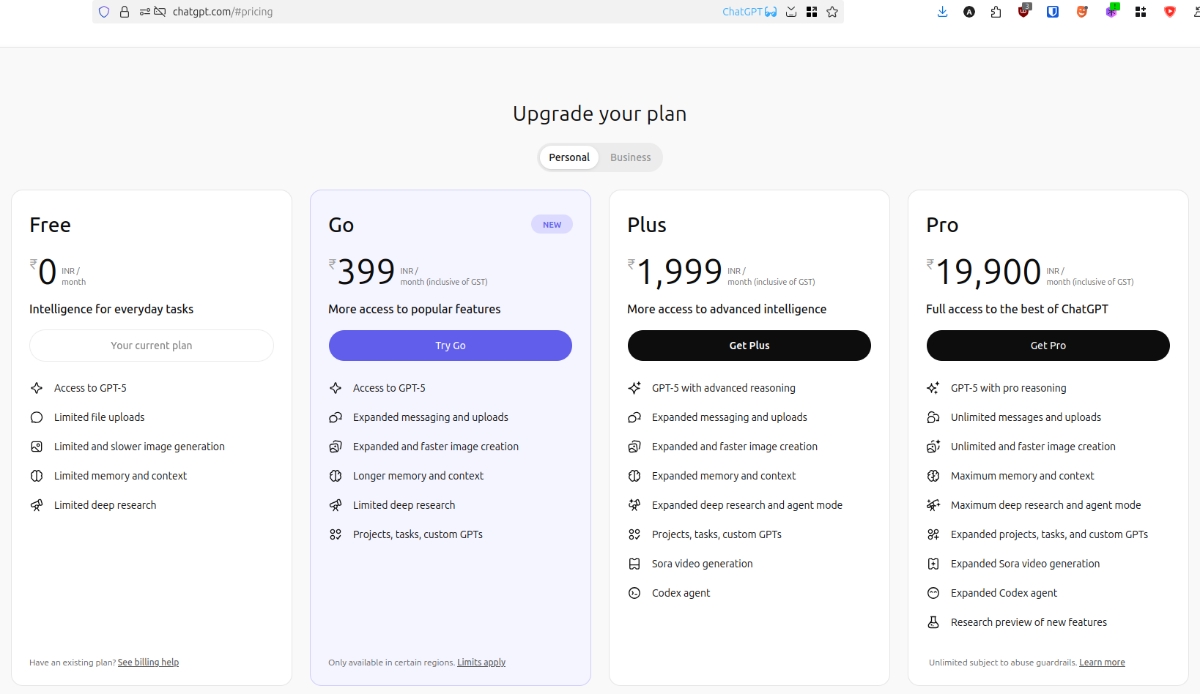Viewport: 1200px width, 694px height.
Task: Click the Sora video generation icon in Plus
Action: pyautogui.click(x=633, y=563)
